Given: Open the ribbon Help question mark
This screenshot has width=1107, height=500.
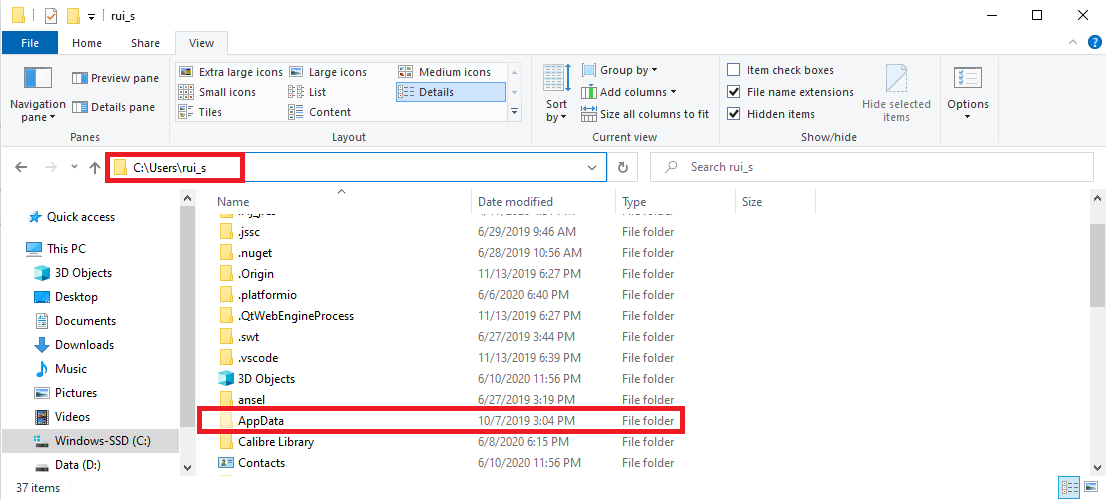Looking at the screenshot, I should (1095, 43).
